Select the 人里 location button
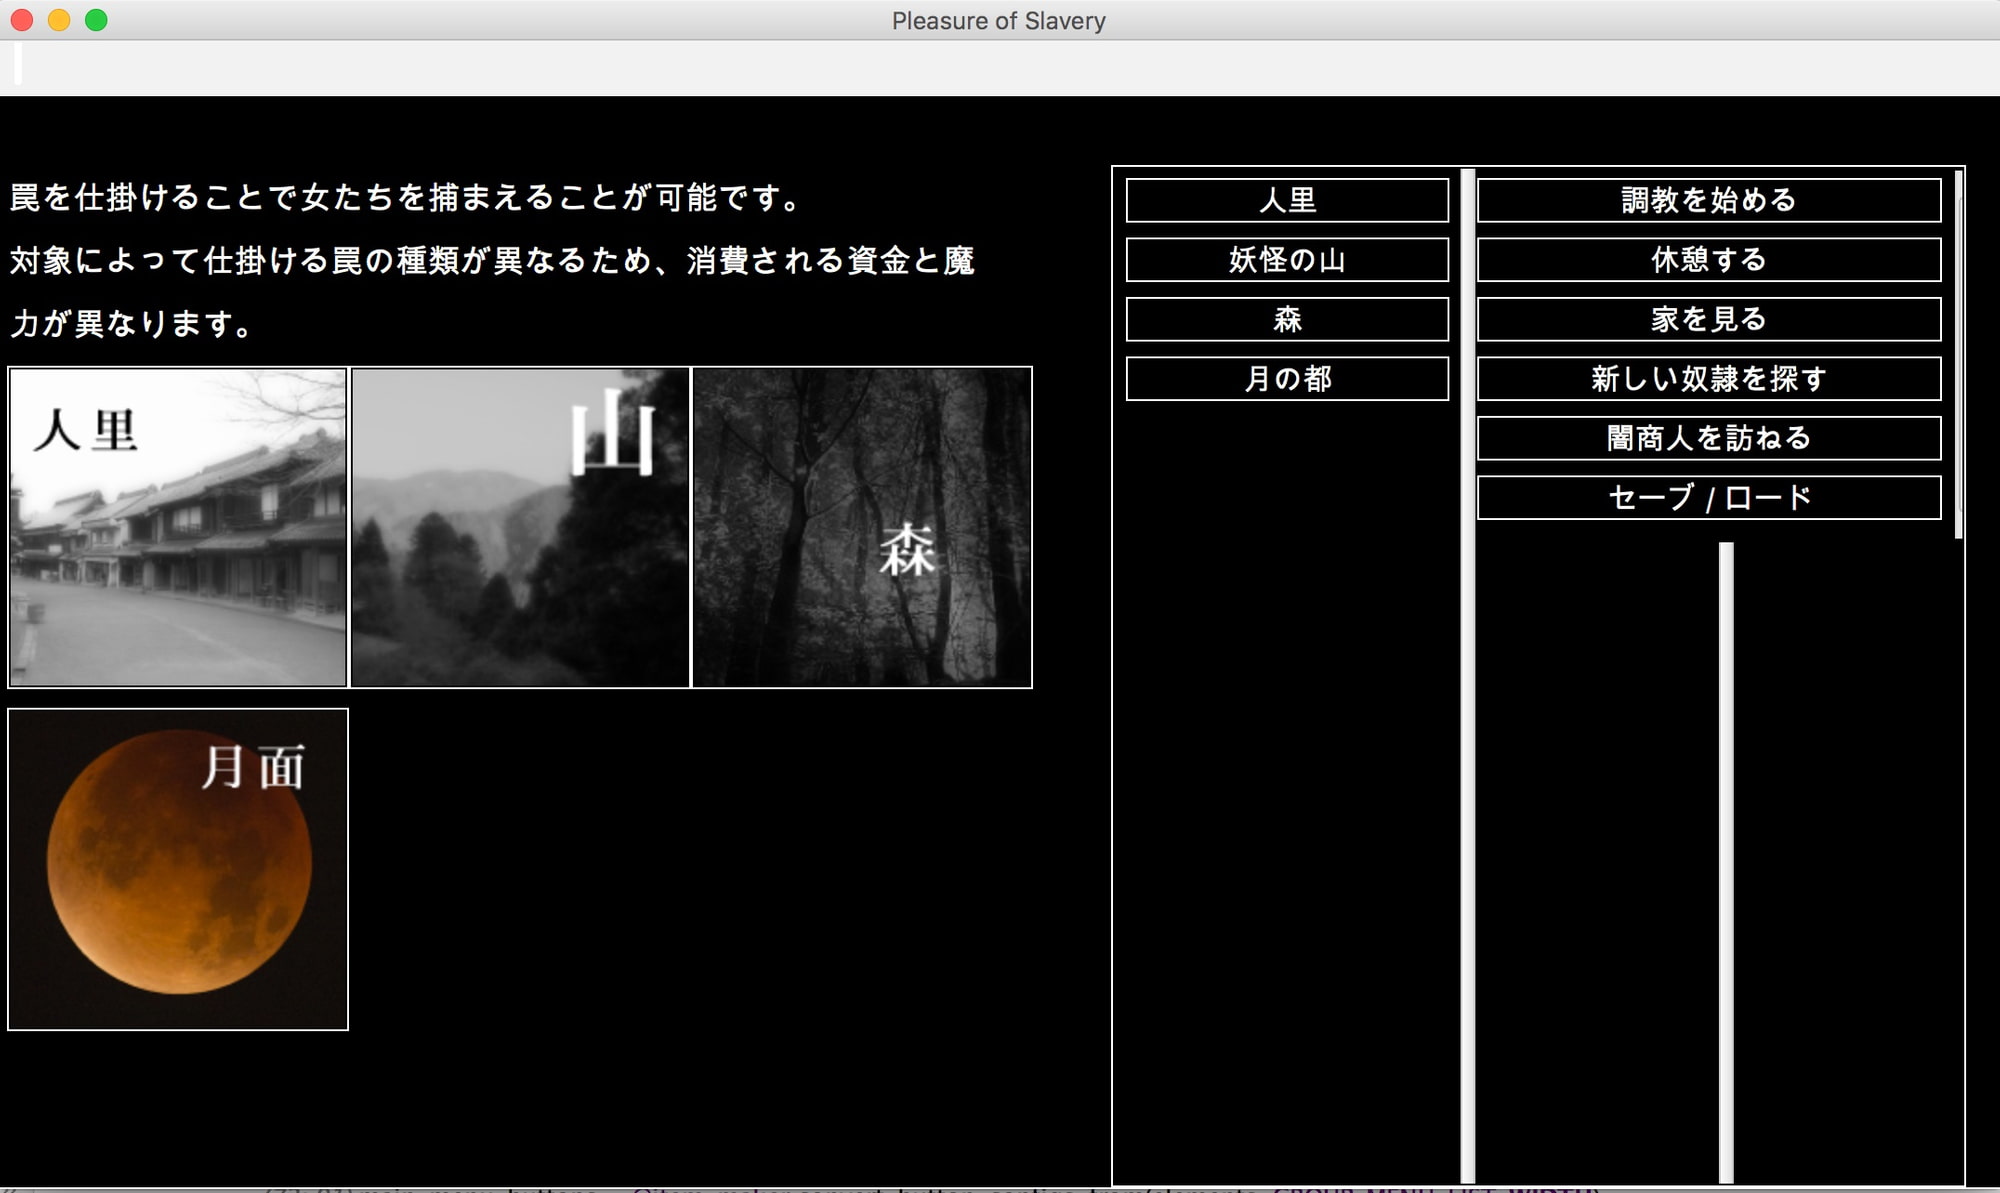 (x=1286, y=200)
